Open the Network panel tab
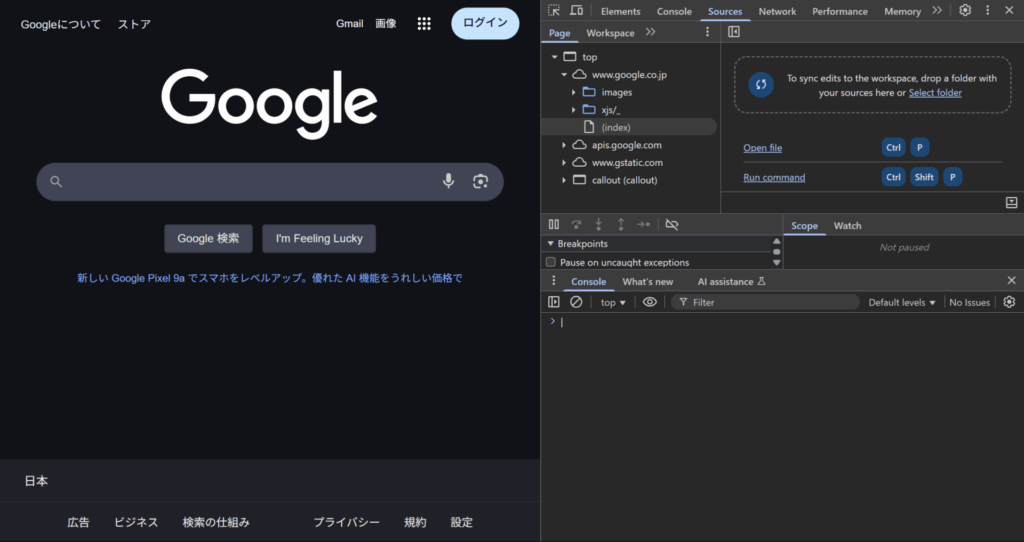Screen dimensions: 1024x542 coord(776,11)
